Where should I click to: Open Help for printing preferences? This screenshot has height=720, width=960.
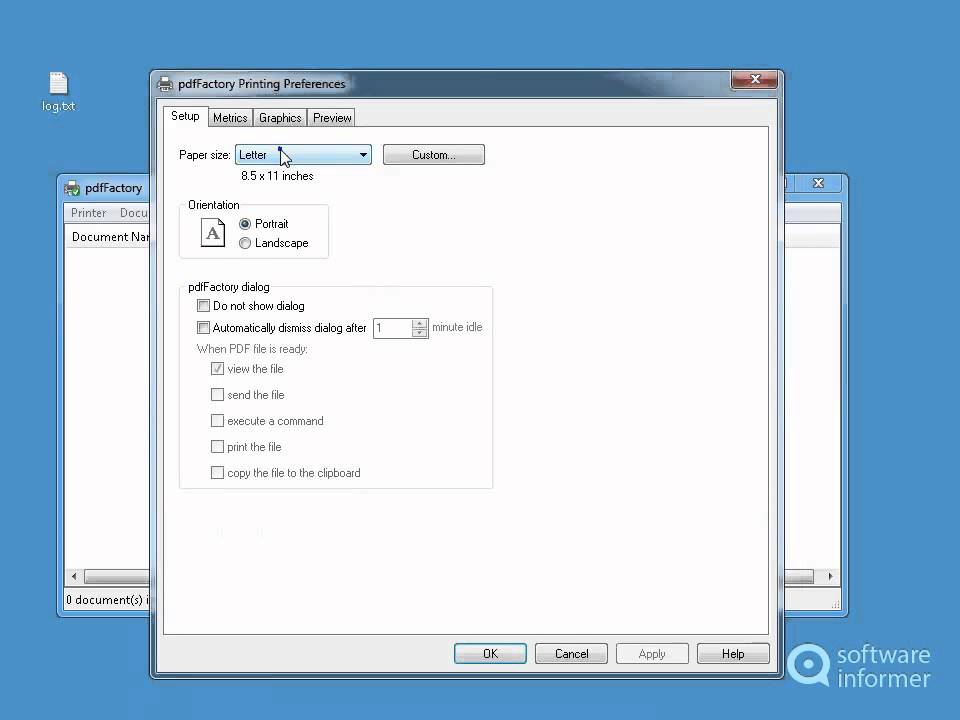(x=733, y=654)
